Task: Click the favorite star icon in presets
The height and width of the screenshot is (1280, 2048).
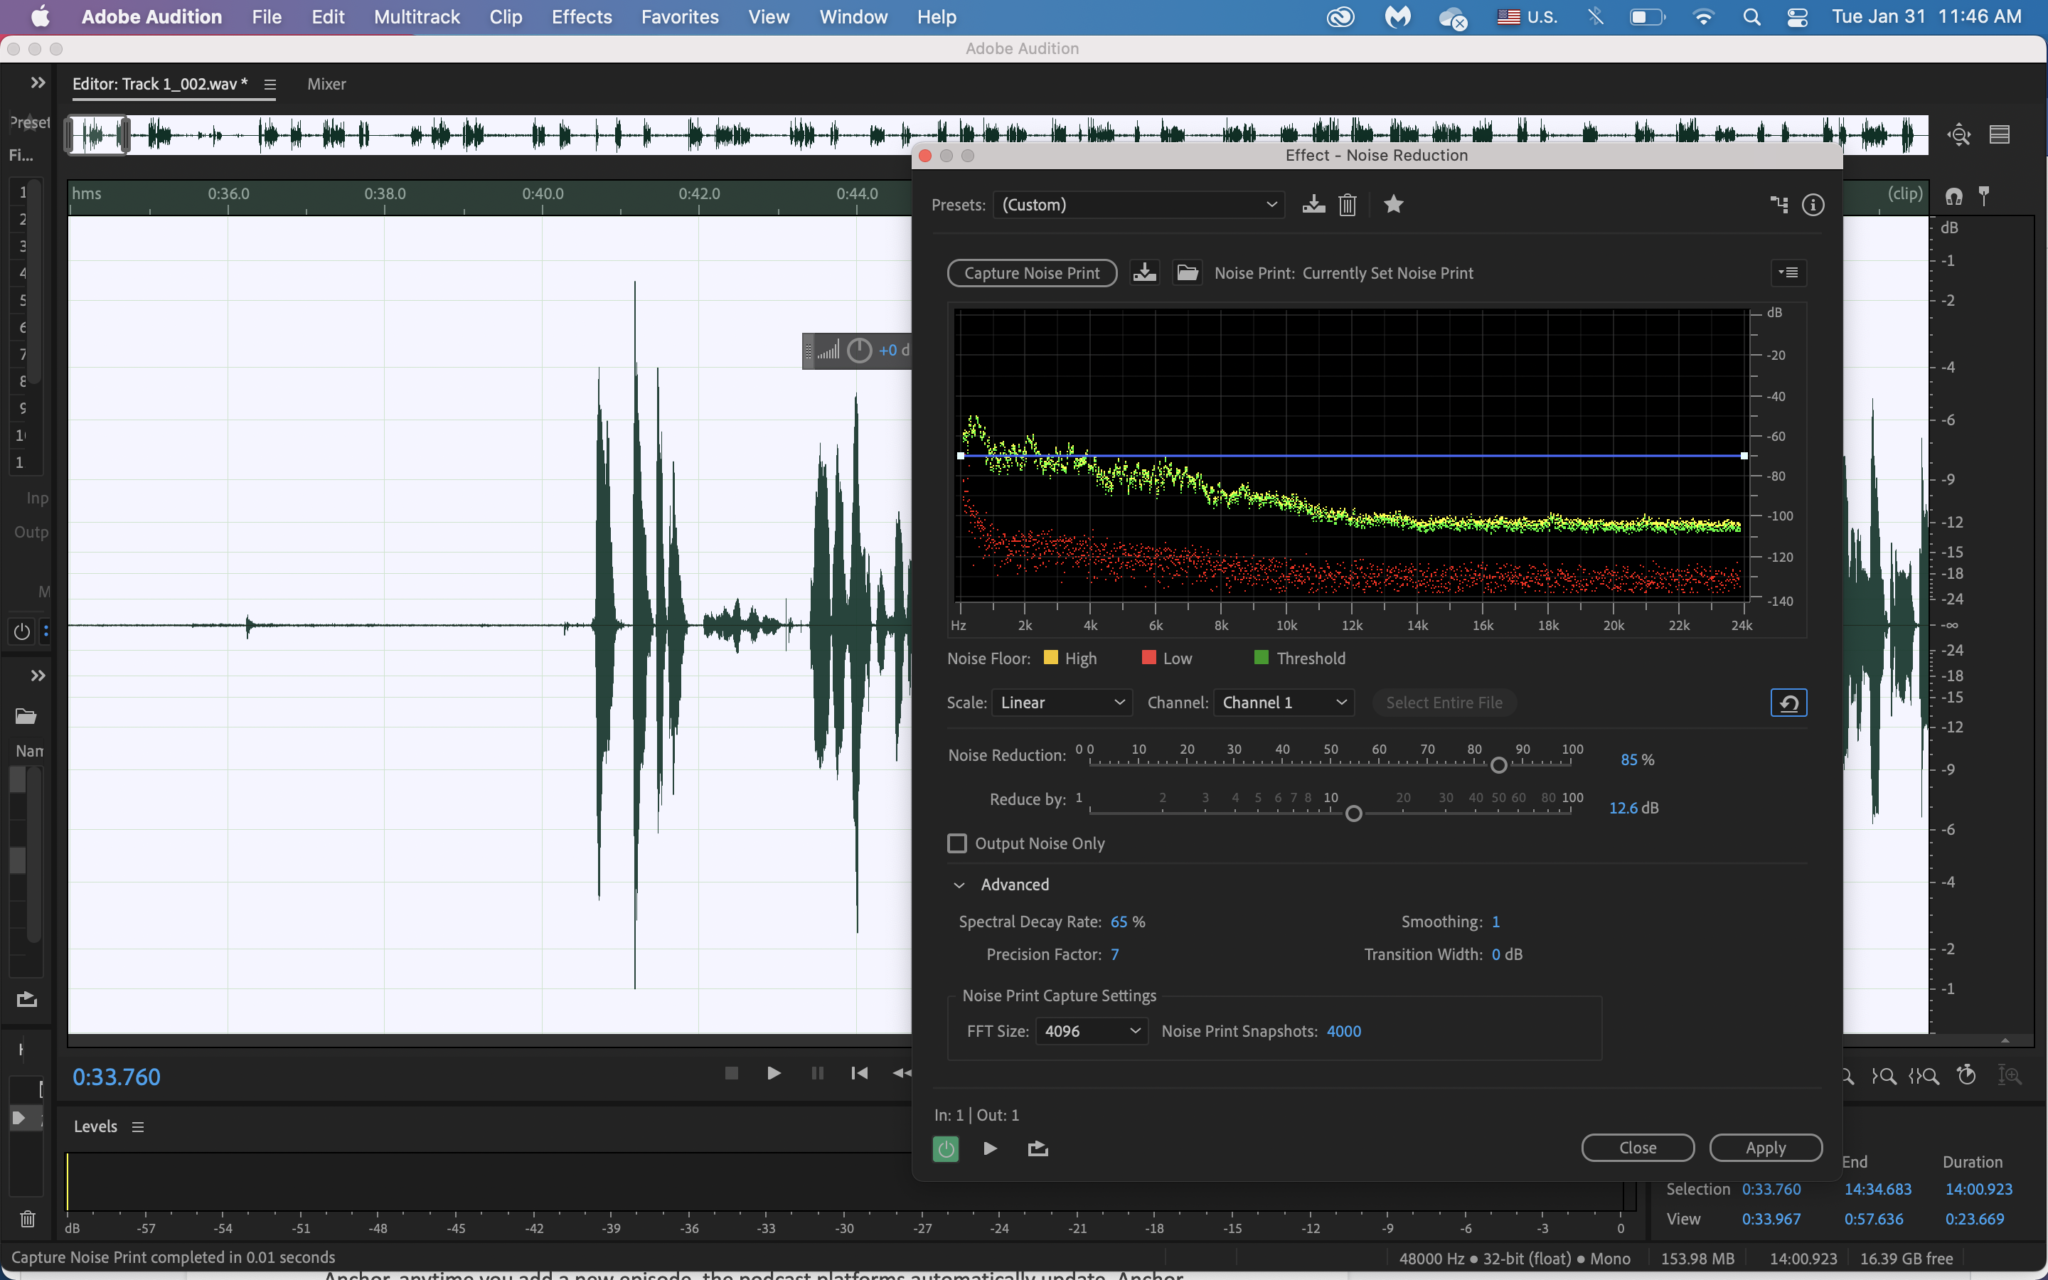Action: [1393, 205]
